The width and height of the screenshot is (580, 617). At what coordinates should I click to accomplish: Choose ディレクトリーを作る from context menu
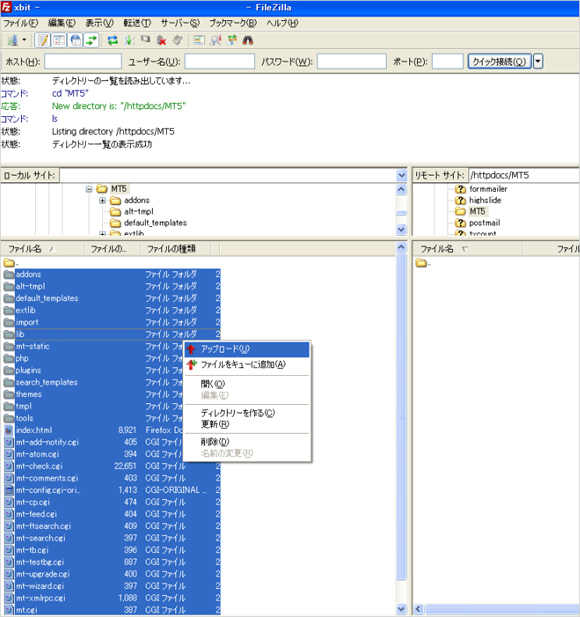pos(247,413)
